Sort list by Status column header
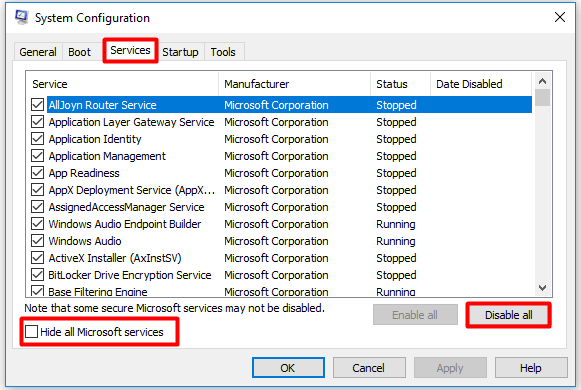Viewport: 581px width, 390px height. coord(401,84)
